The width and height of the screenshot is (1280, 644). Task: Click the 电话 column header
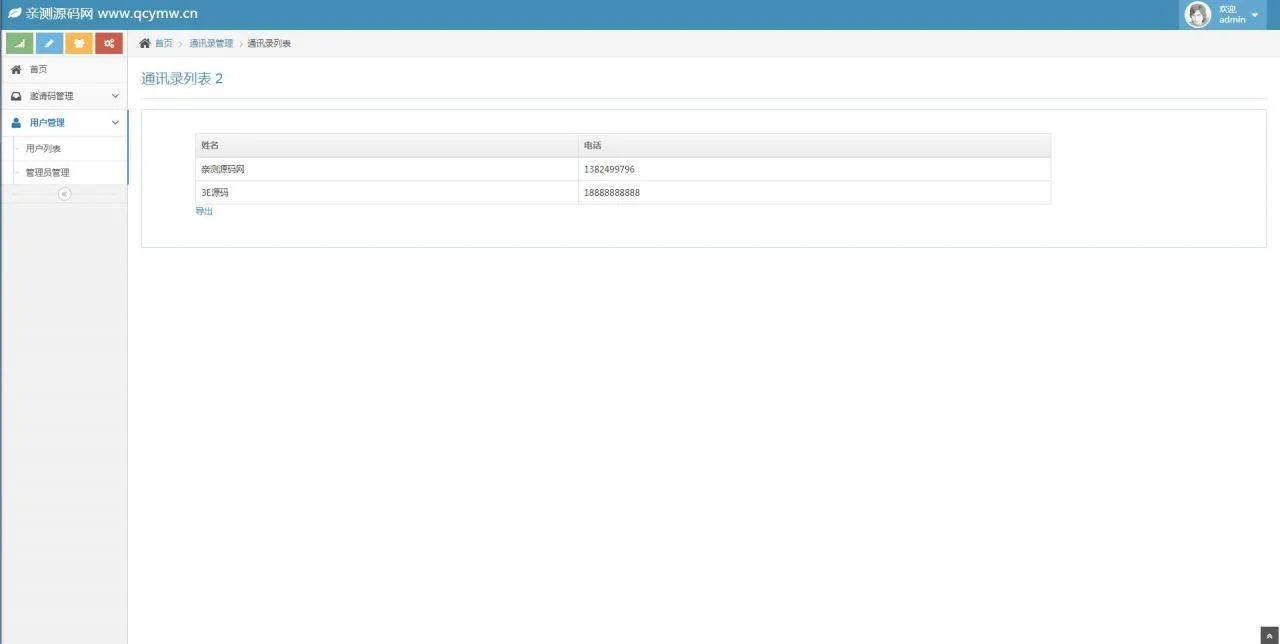pos(593,146)
